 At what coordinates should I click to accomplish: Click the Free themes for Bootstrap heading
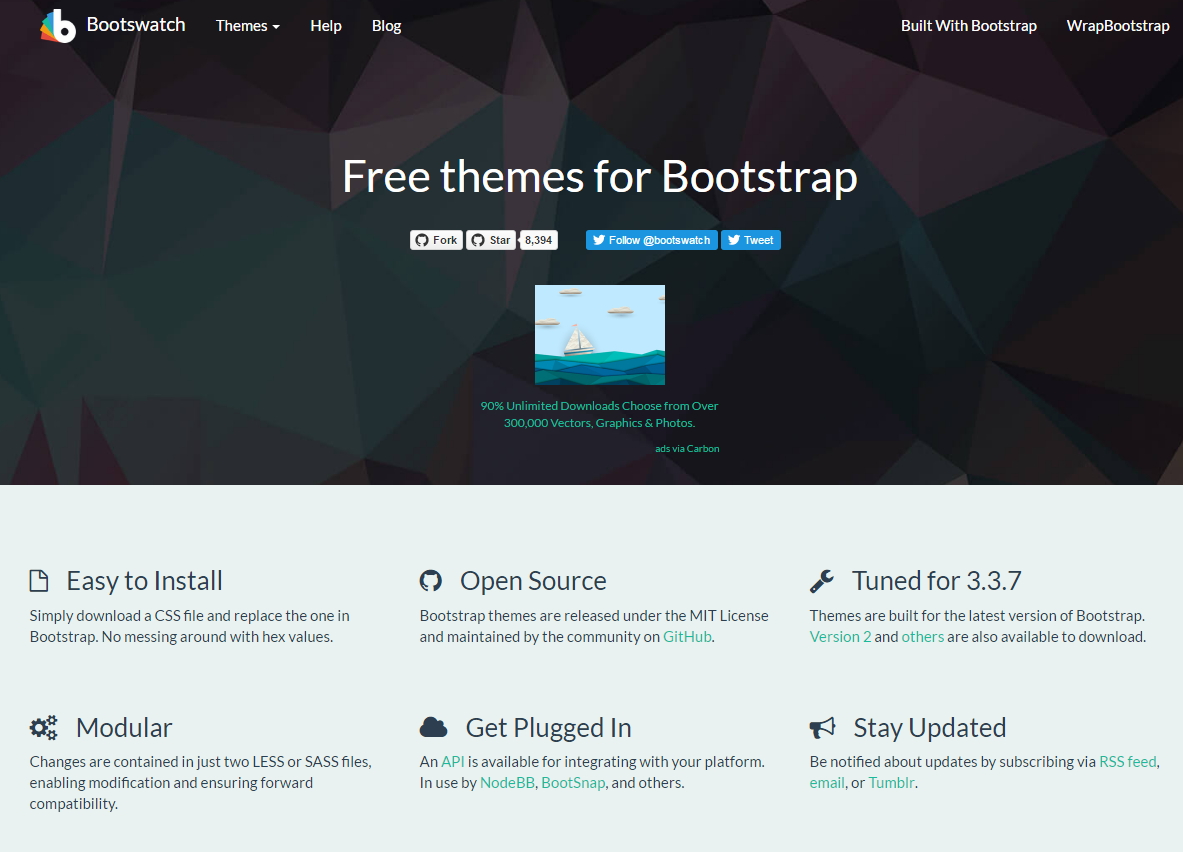(x=600, y=177)
